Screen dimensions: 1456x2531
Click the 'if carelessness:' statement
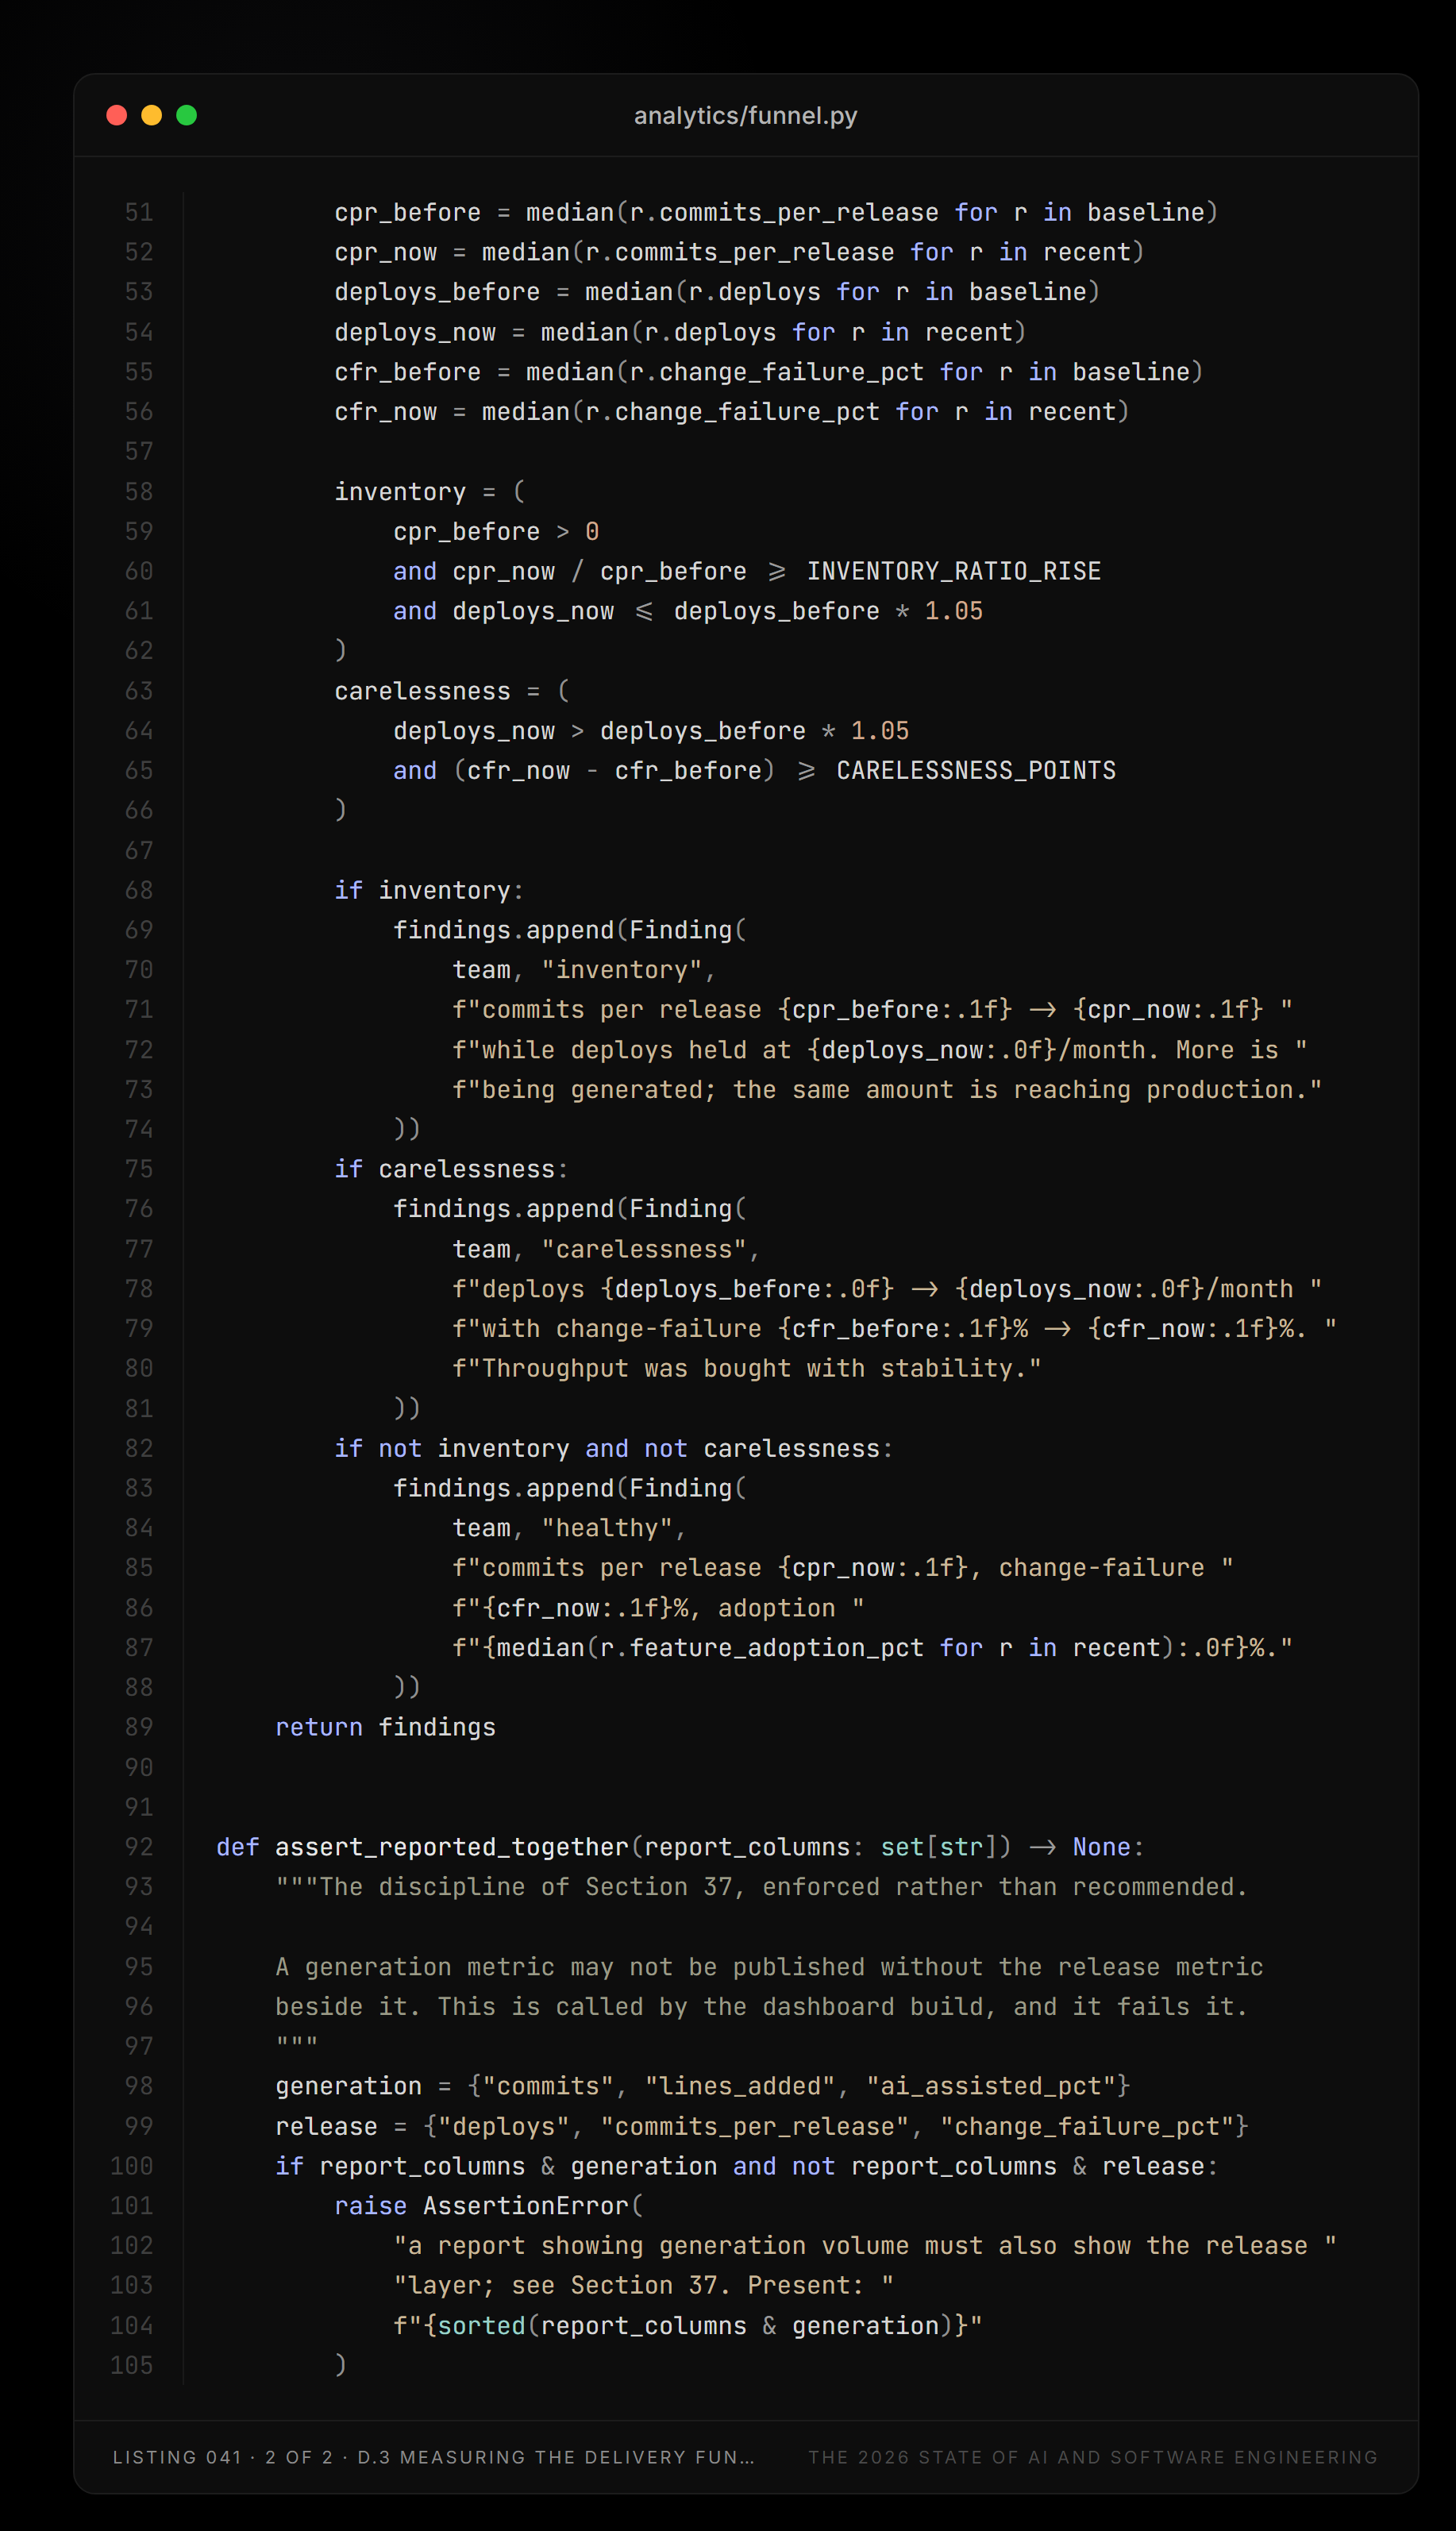coord(452,1169)
